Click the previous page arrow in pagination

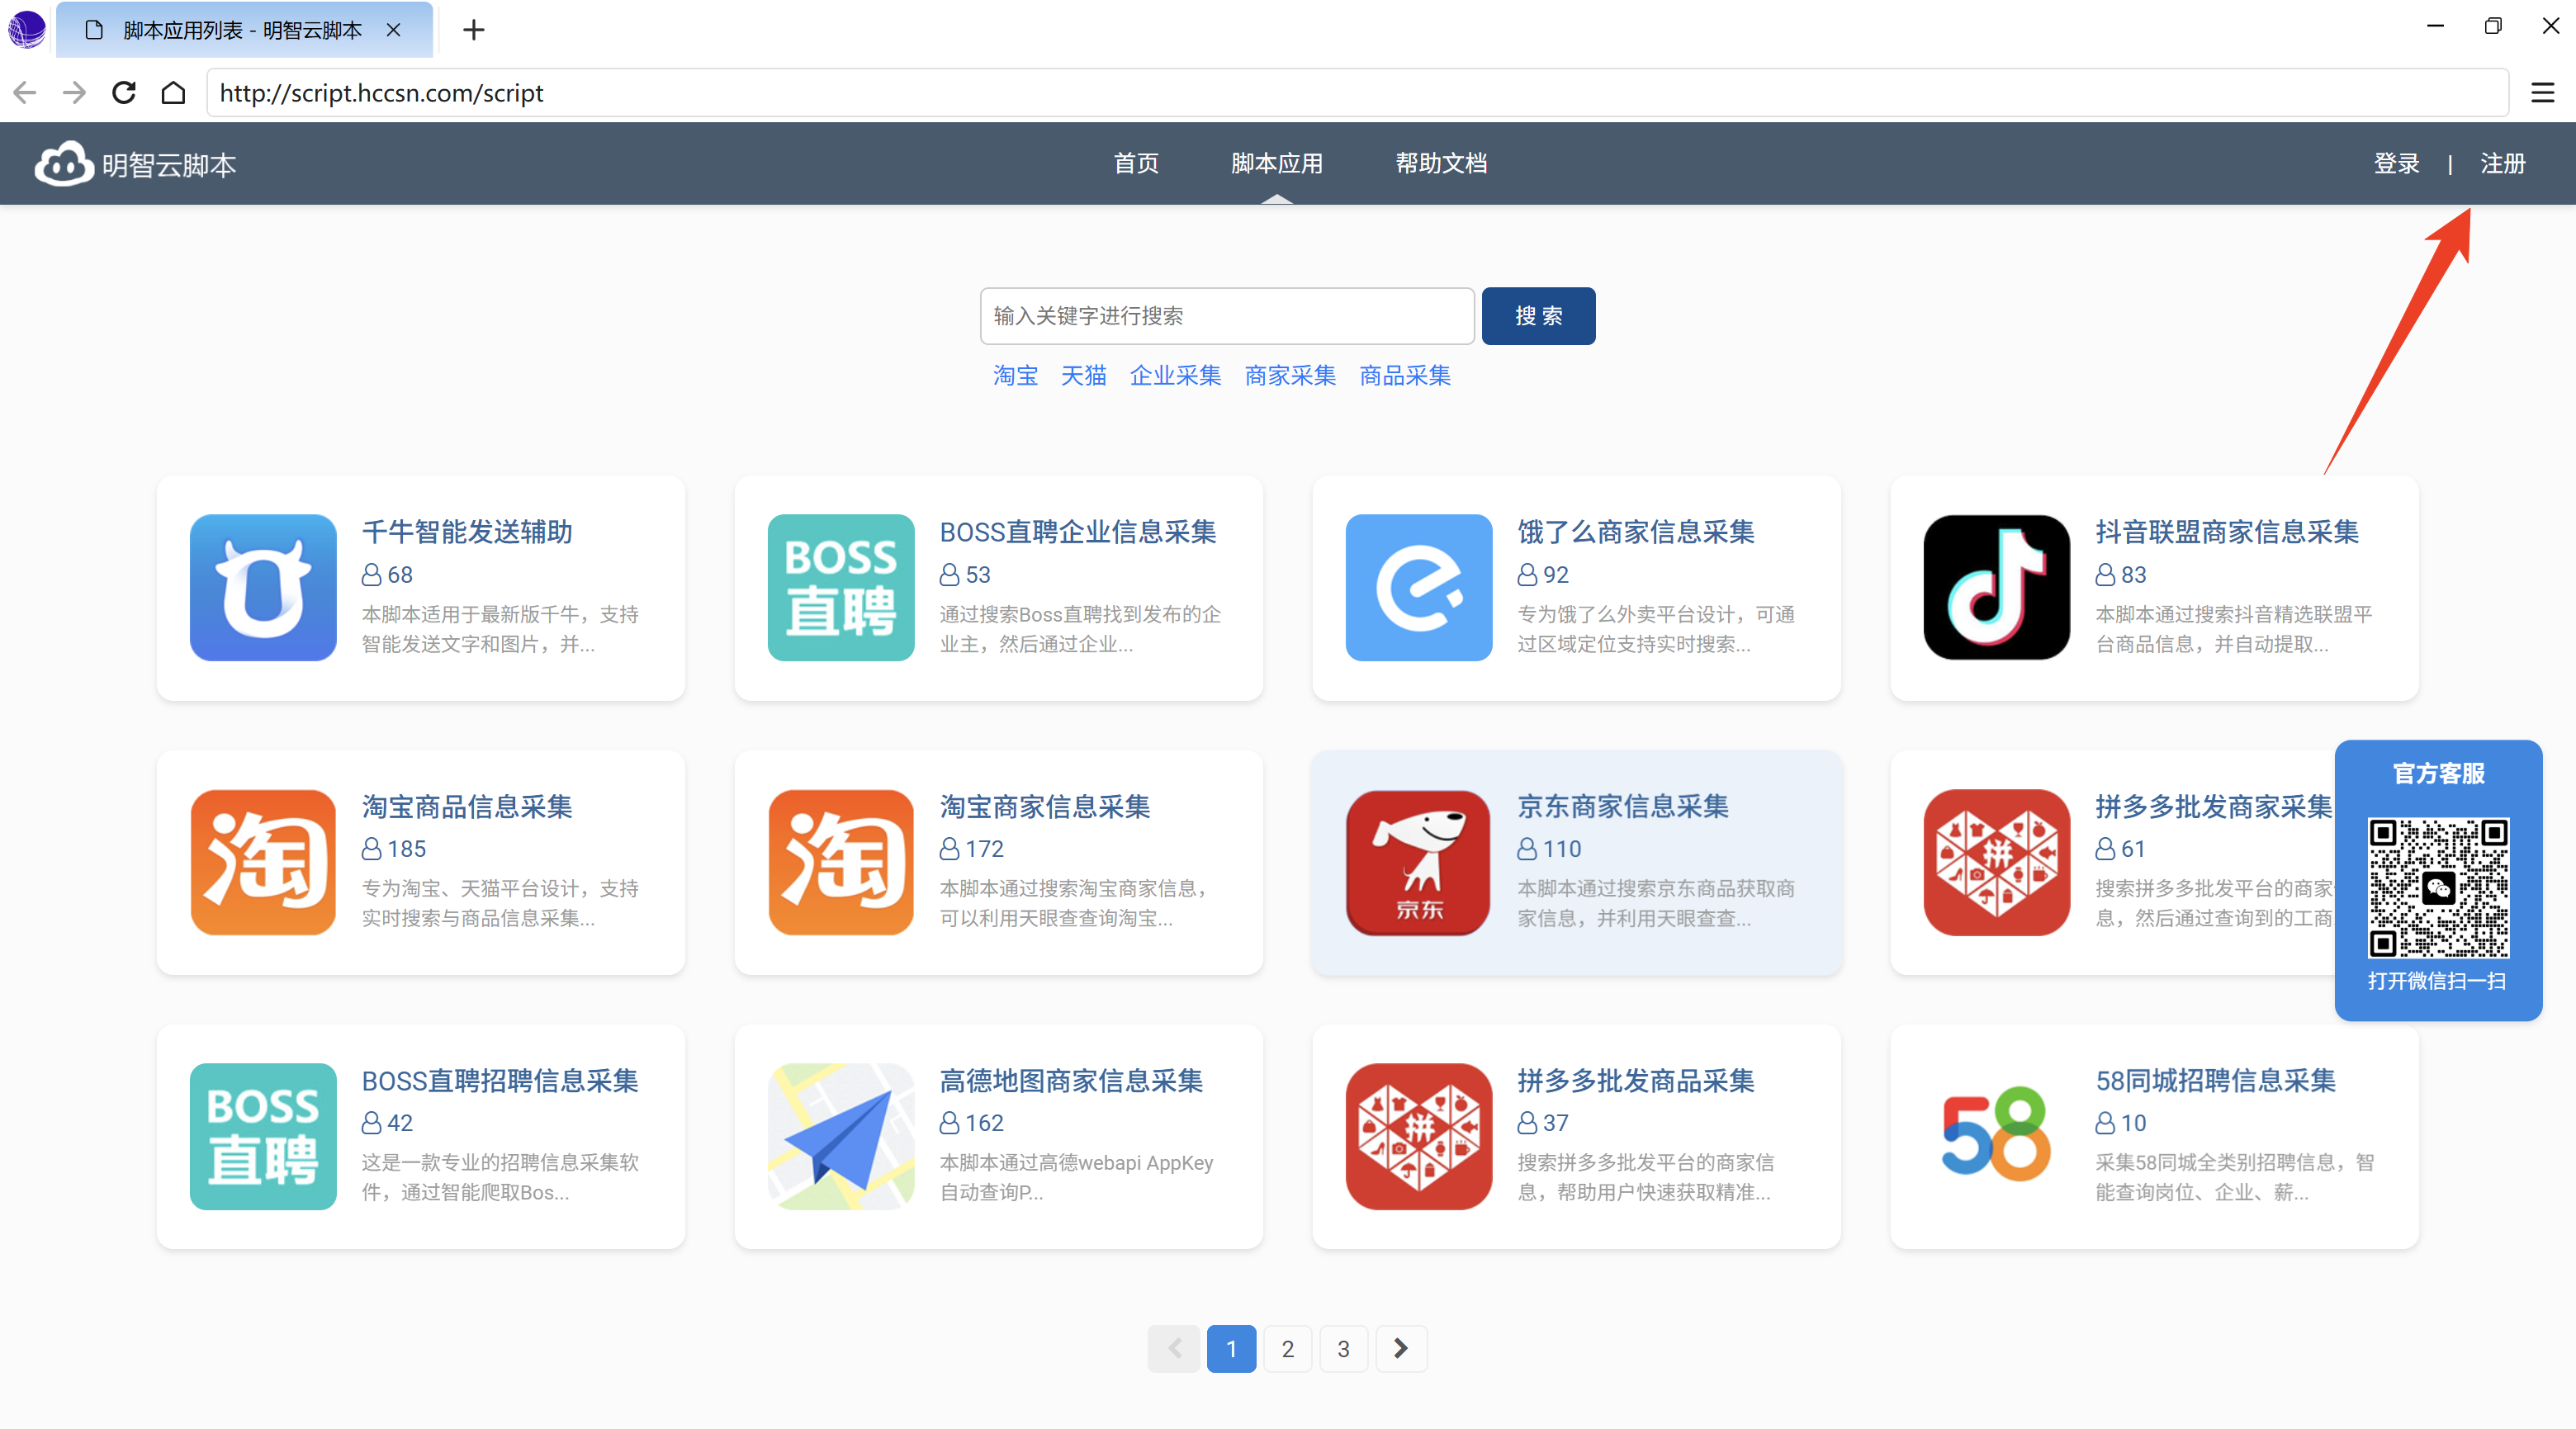(x=1174, y=1349)
